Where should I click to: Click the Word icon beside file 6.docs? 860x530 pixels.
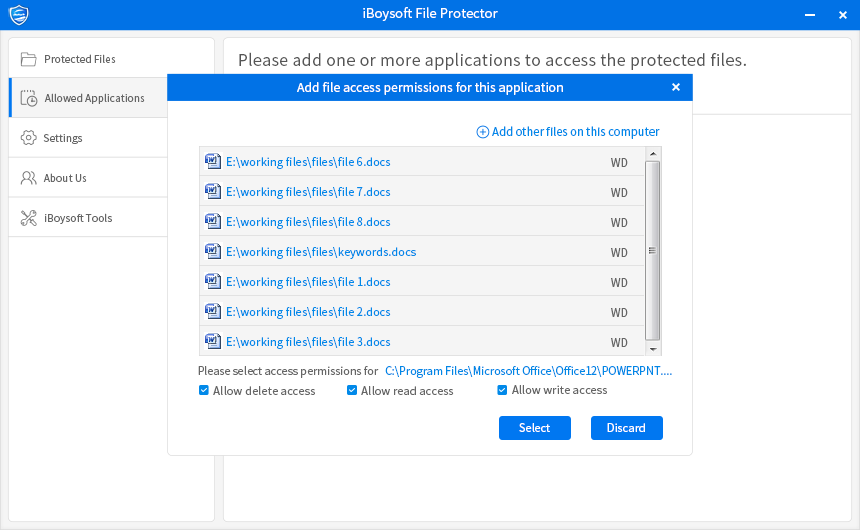pyautogui.click(x=212, y=161)
